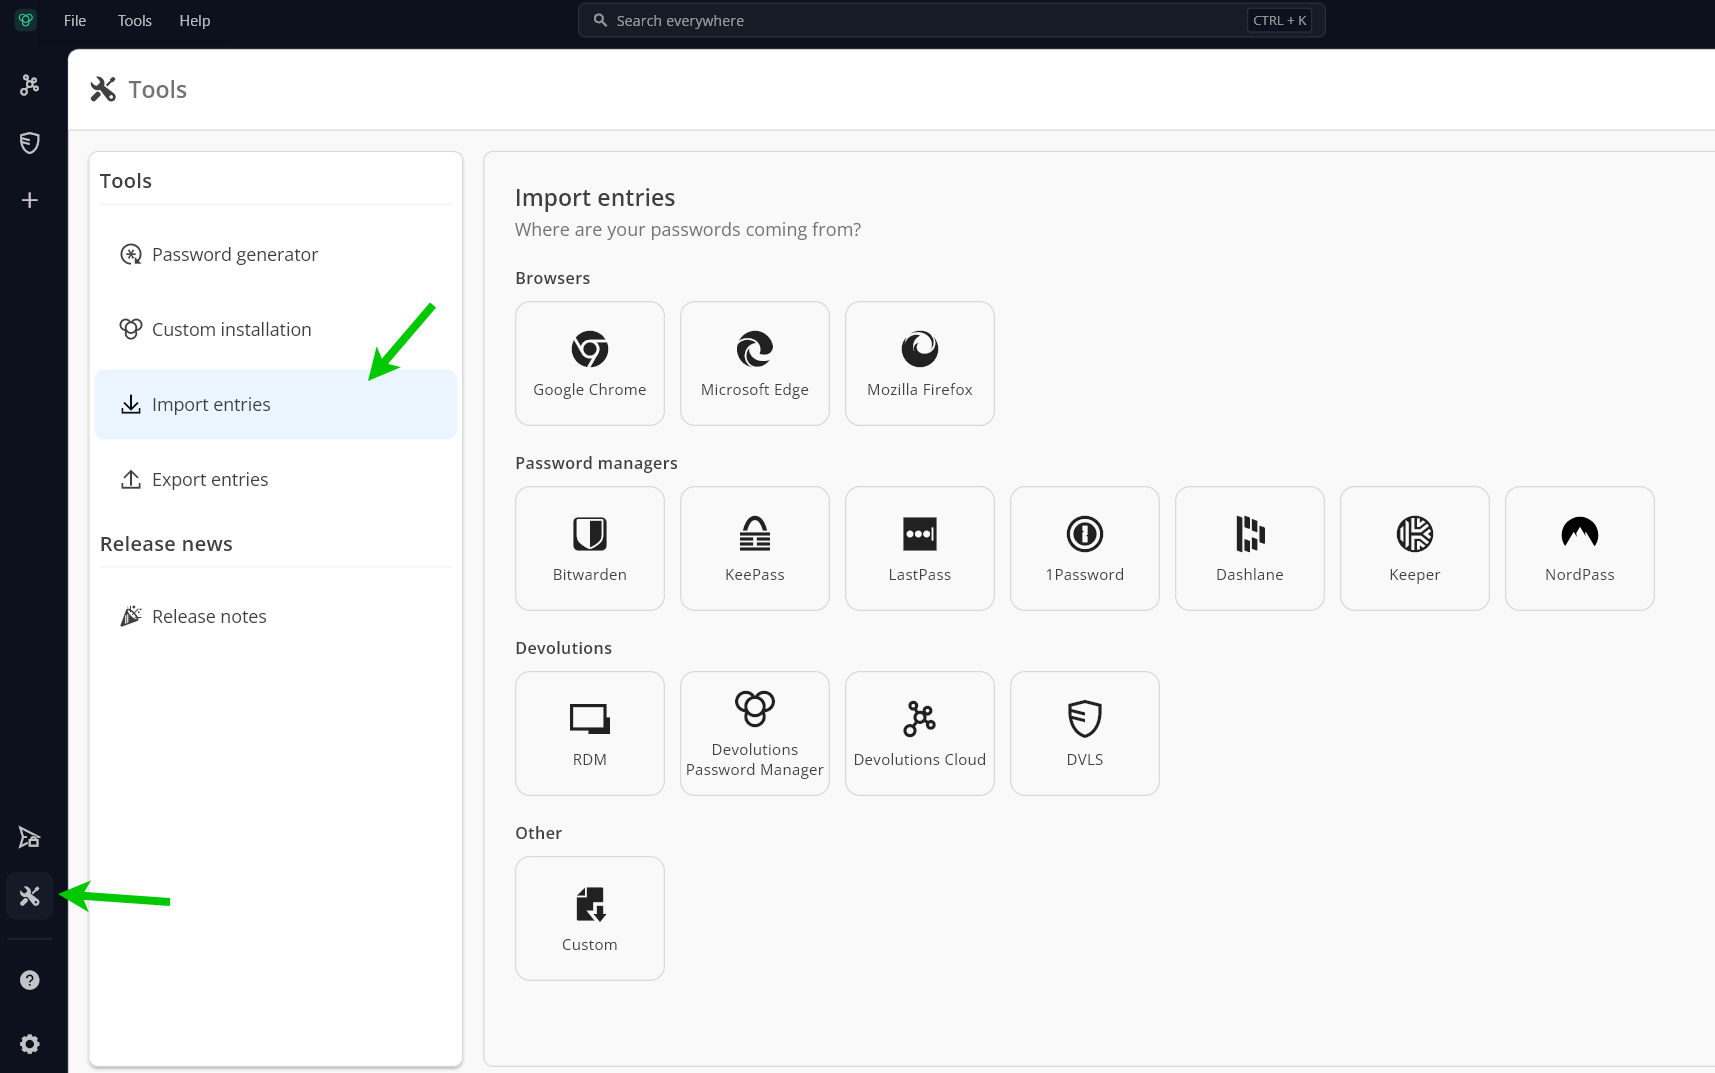Viewport: 1715px width, 1073px height.
Task: Choose NordPass as import source
Action: point(1580,549)
